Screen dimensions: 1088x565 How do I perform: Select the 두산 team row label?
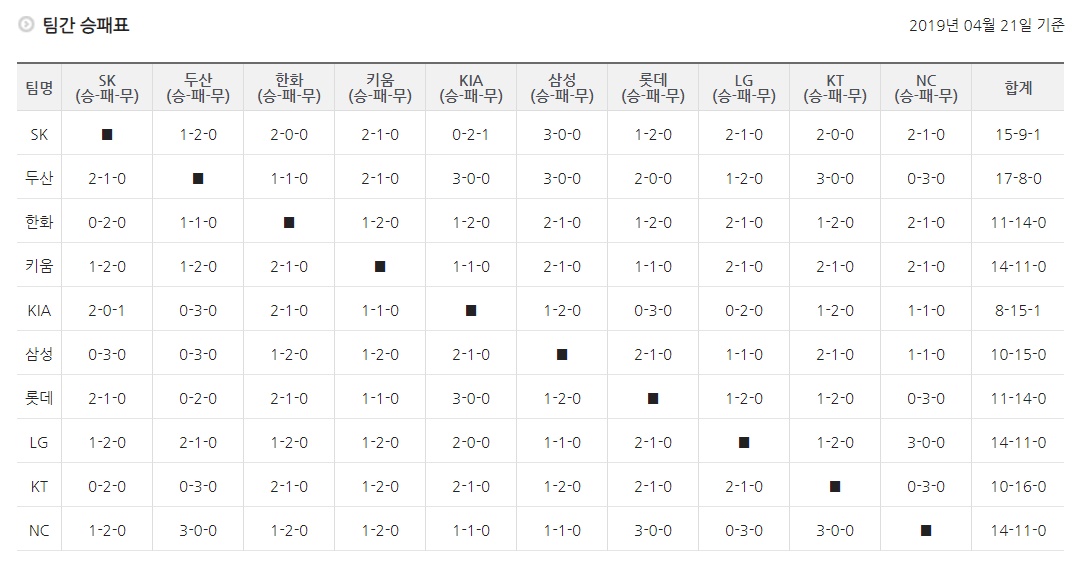(39, 178)
